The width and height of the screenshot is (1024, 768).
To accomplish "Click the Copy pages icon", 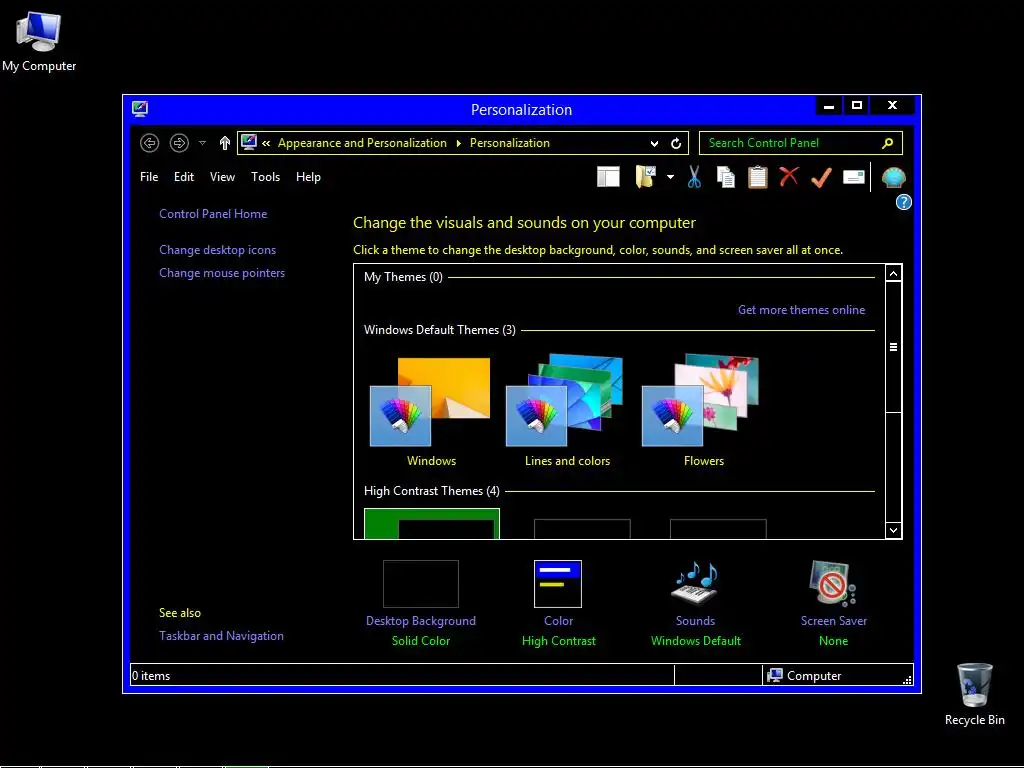I will (726, 177).
